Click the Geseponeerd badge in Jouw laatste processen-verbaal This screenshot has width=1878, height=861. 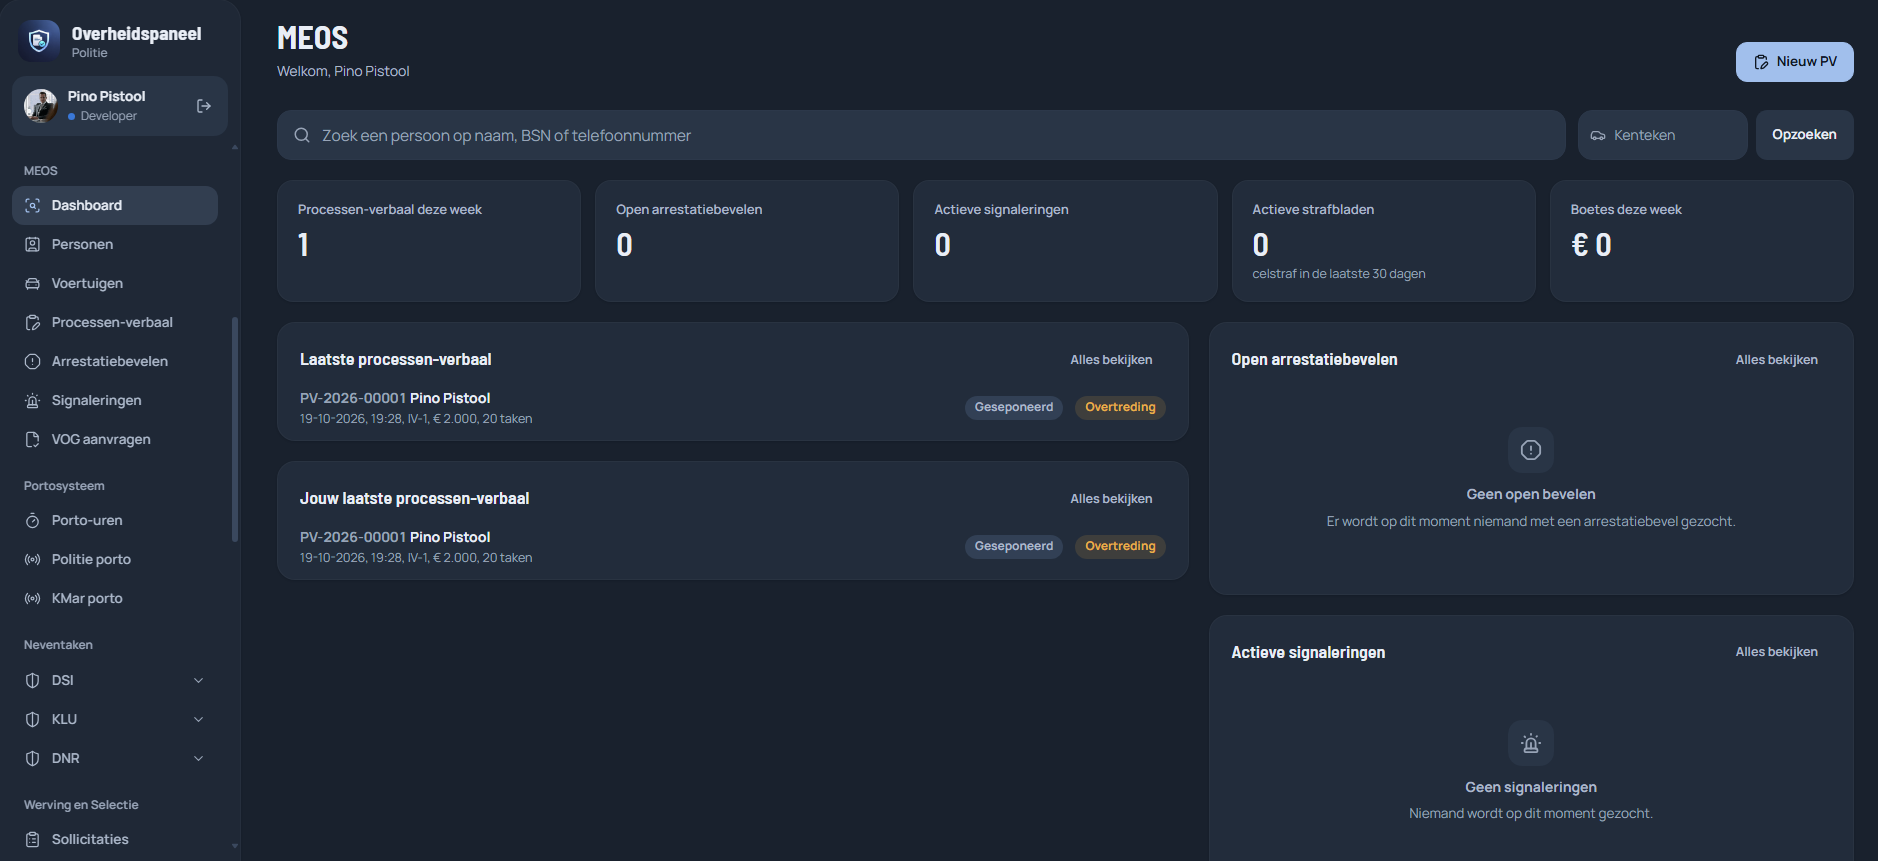tap(1014, 546)
